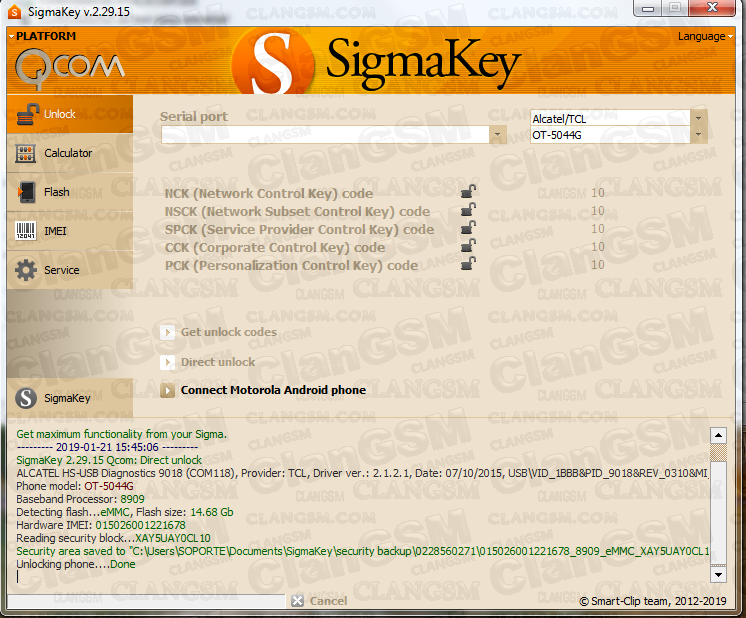Screen dimensions: 746x618
Task: Click Direct unlock button
Action: (208, 363)
